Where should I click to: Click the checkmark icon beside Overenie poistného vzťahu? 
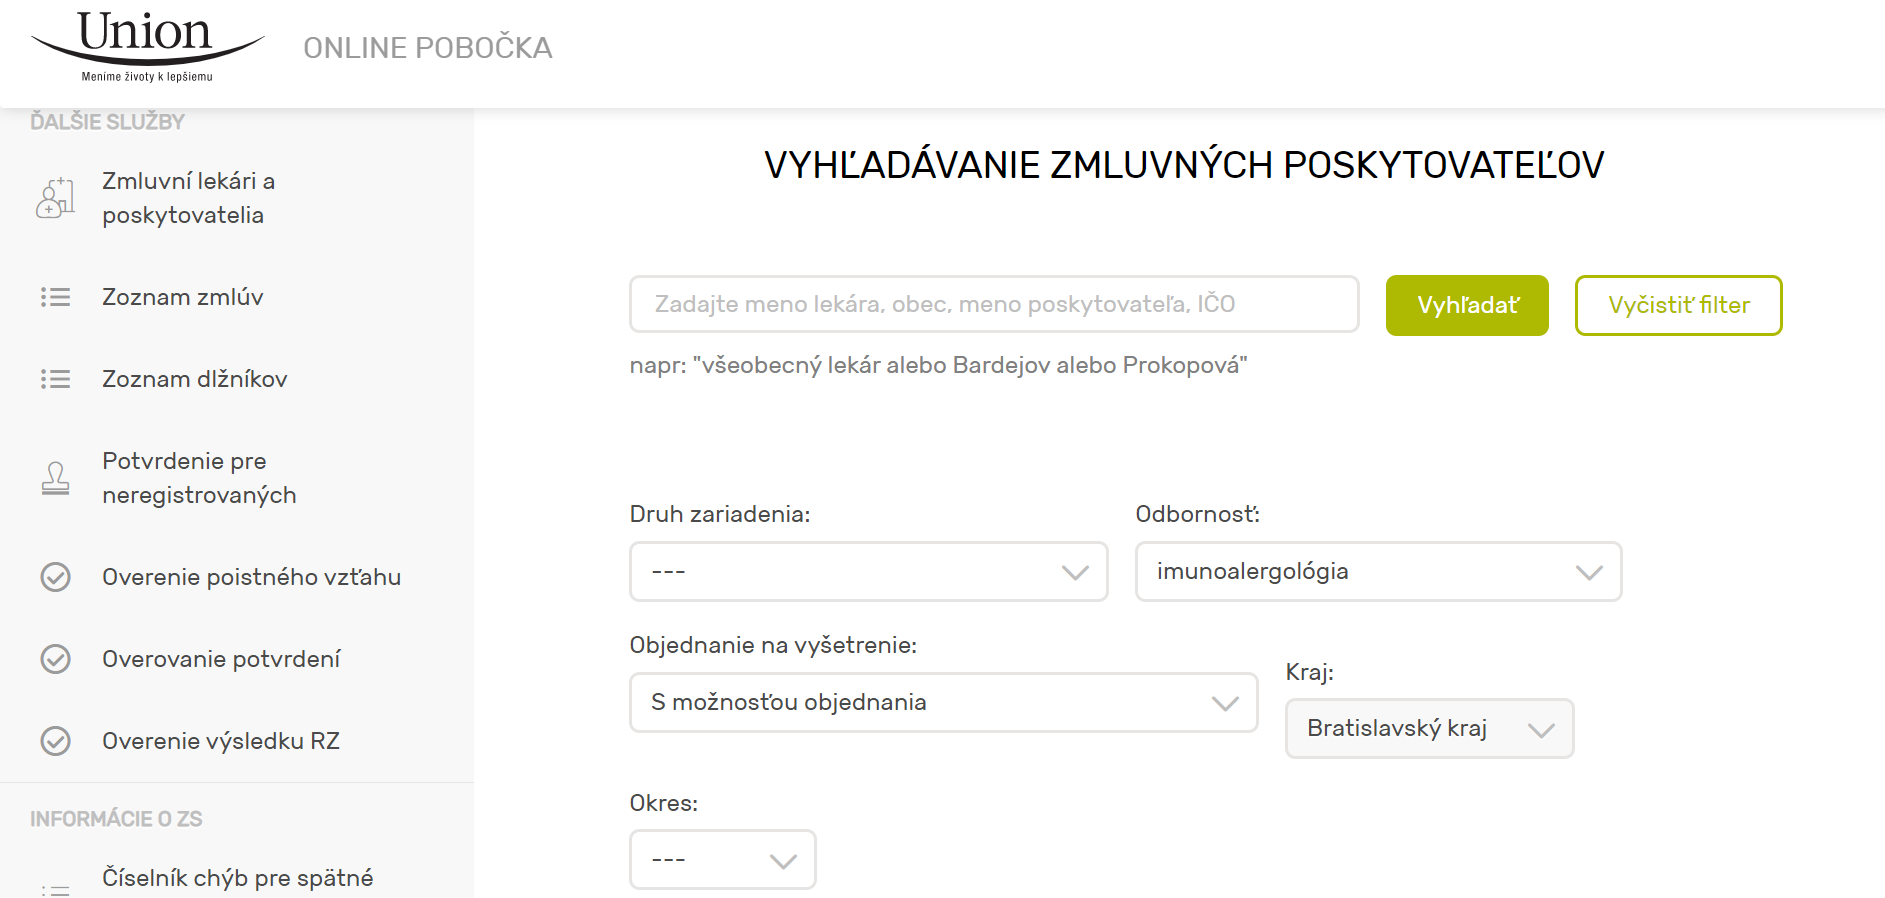55,577
